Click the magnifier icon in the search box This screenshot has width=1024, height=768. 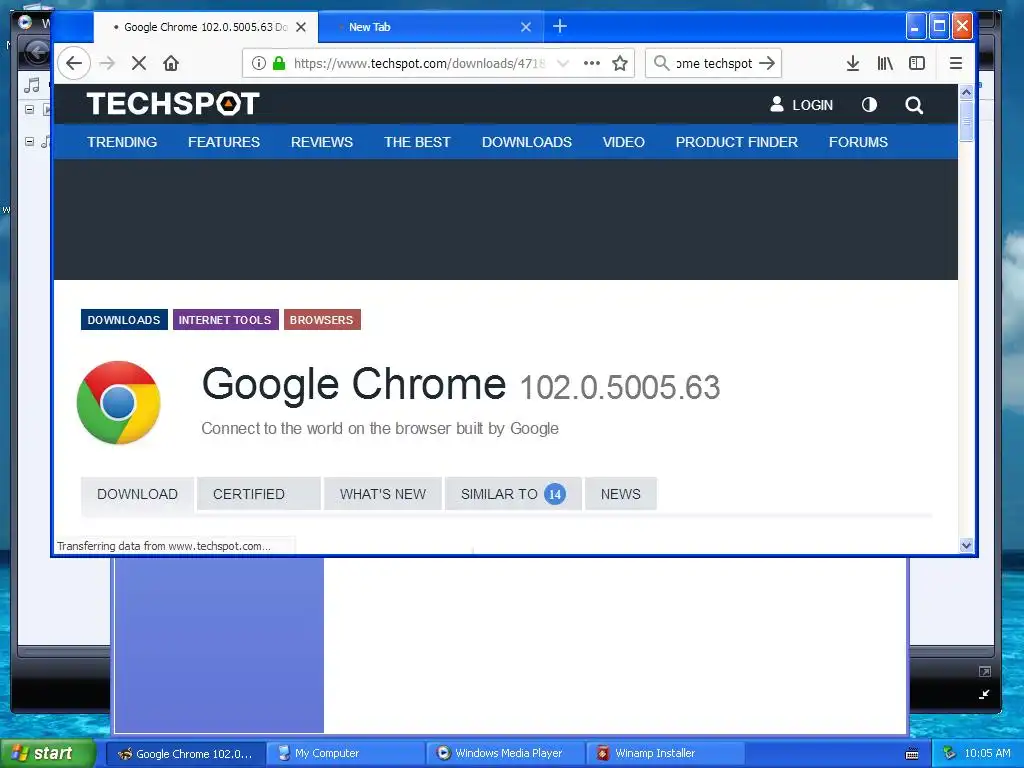click(x=662, y=63)
